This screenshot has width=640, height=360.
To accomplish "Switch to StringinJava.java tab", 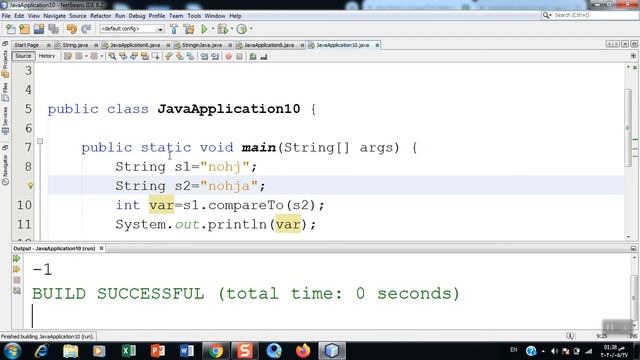I will (202, 45).
